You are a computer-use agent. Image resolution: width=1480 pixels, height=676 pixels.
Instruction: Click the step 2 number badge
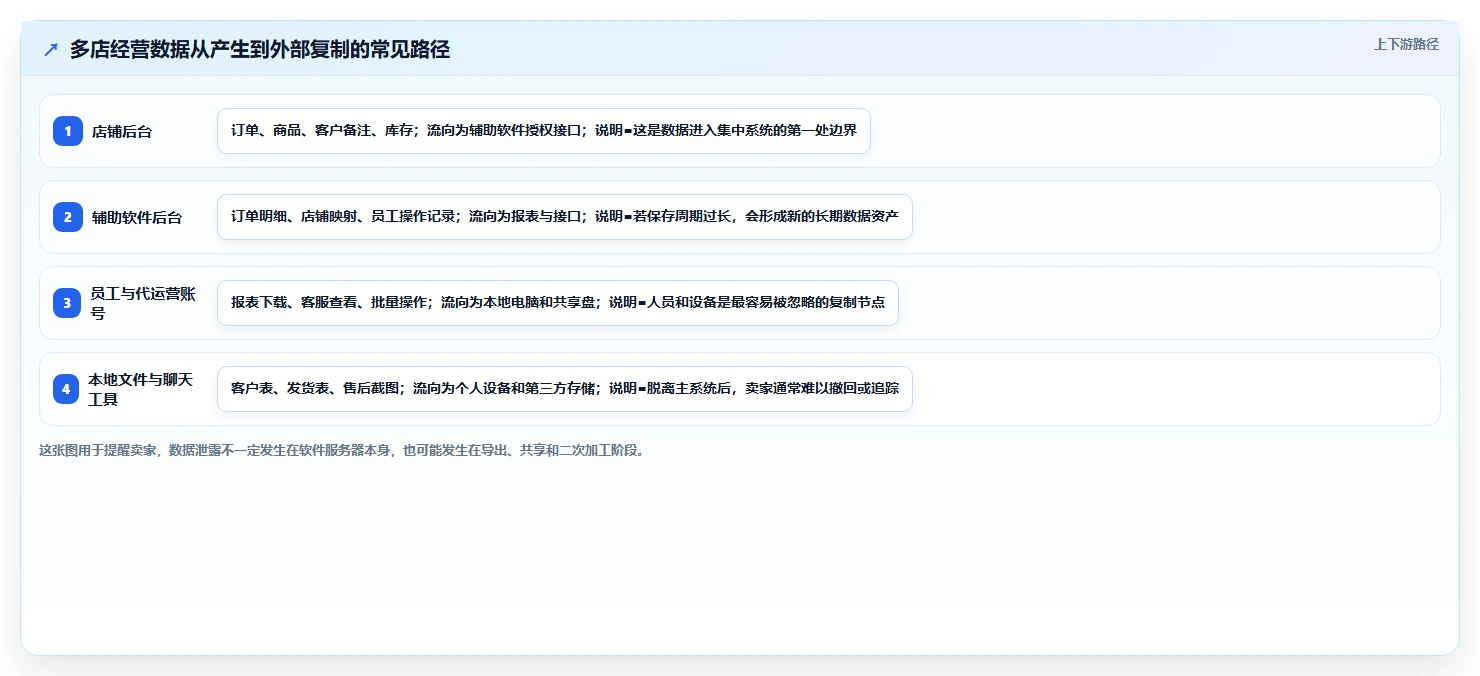(x=68, y=217)
